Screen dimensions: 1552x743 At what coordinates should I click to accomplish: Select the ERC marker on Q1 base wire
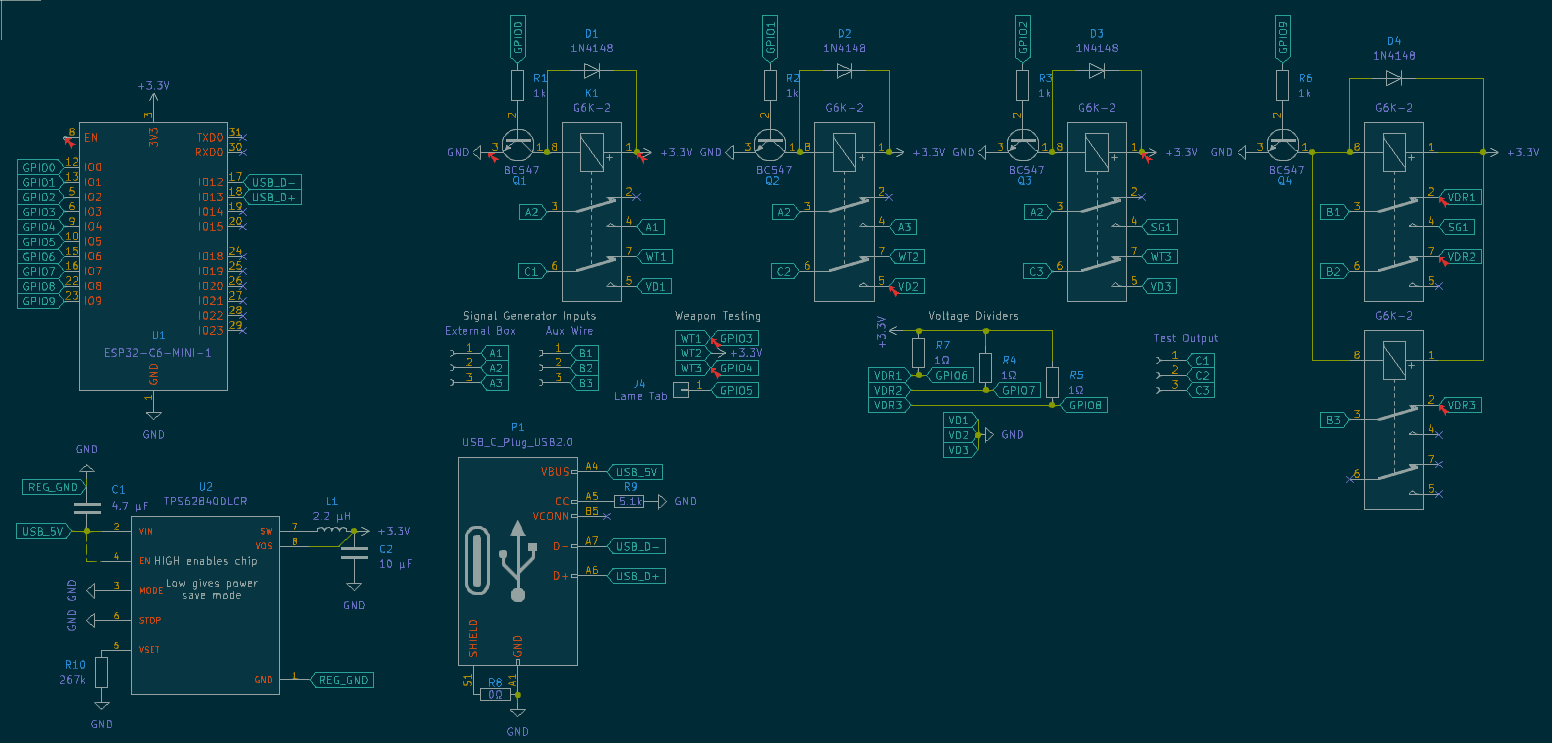click(x=492, y=155)
